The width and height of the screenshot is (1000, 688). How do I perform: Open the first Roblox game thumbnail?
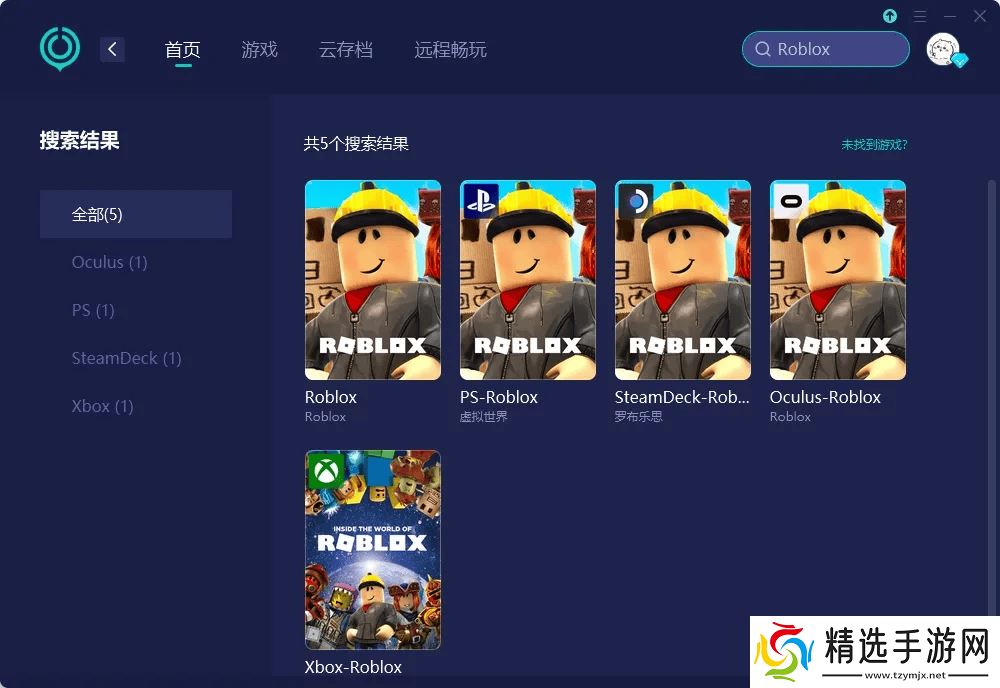tap(372, 280)
